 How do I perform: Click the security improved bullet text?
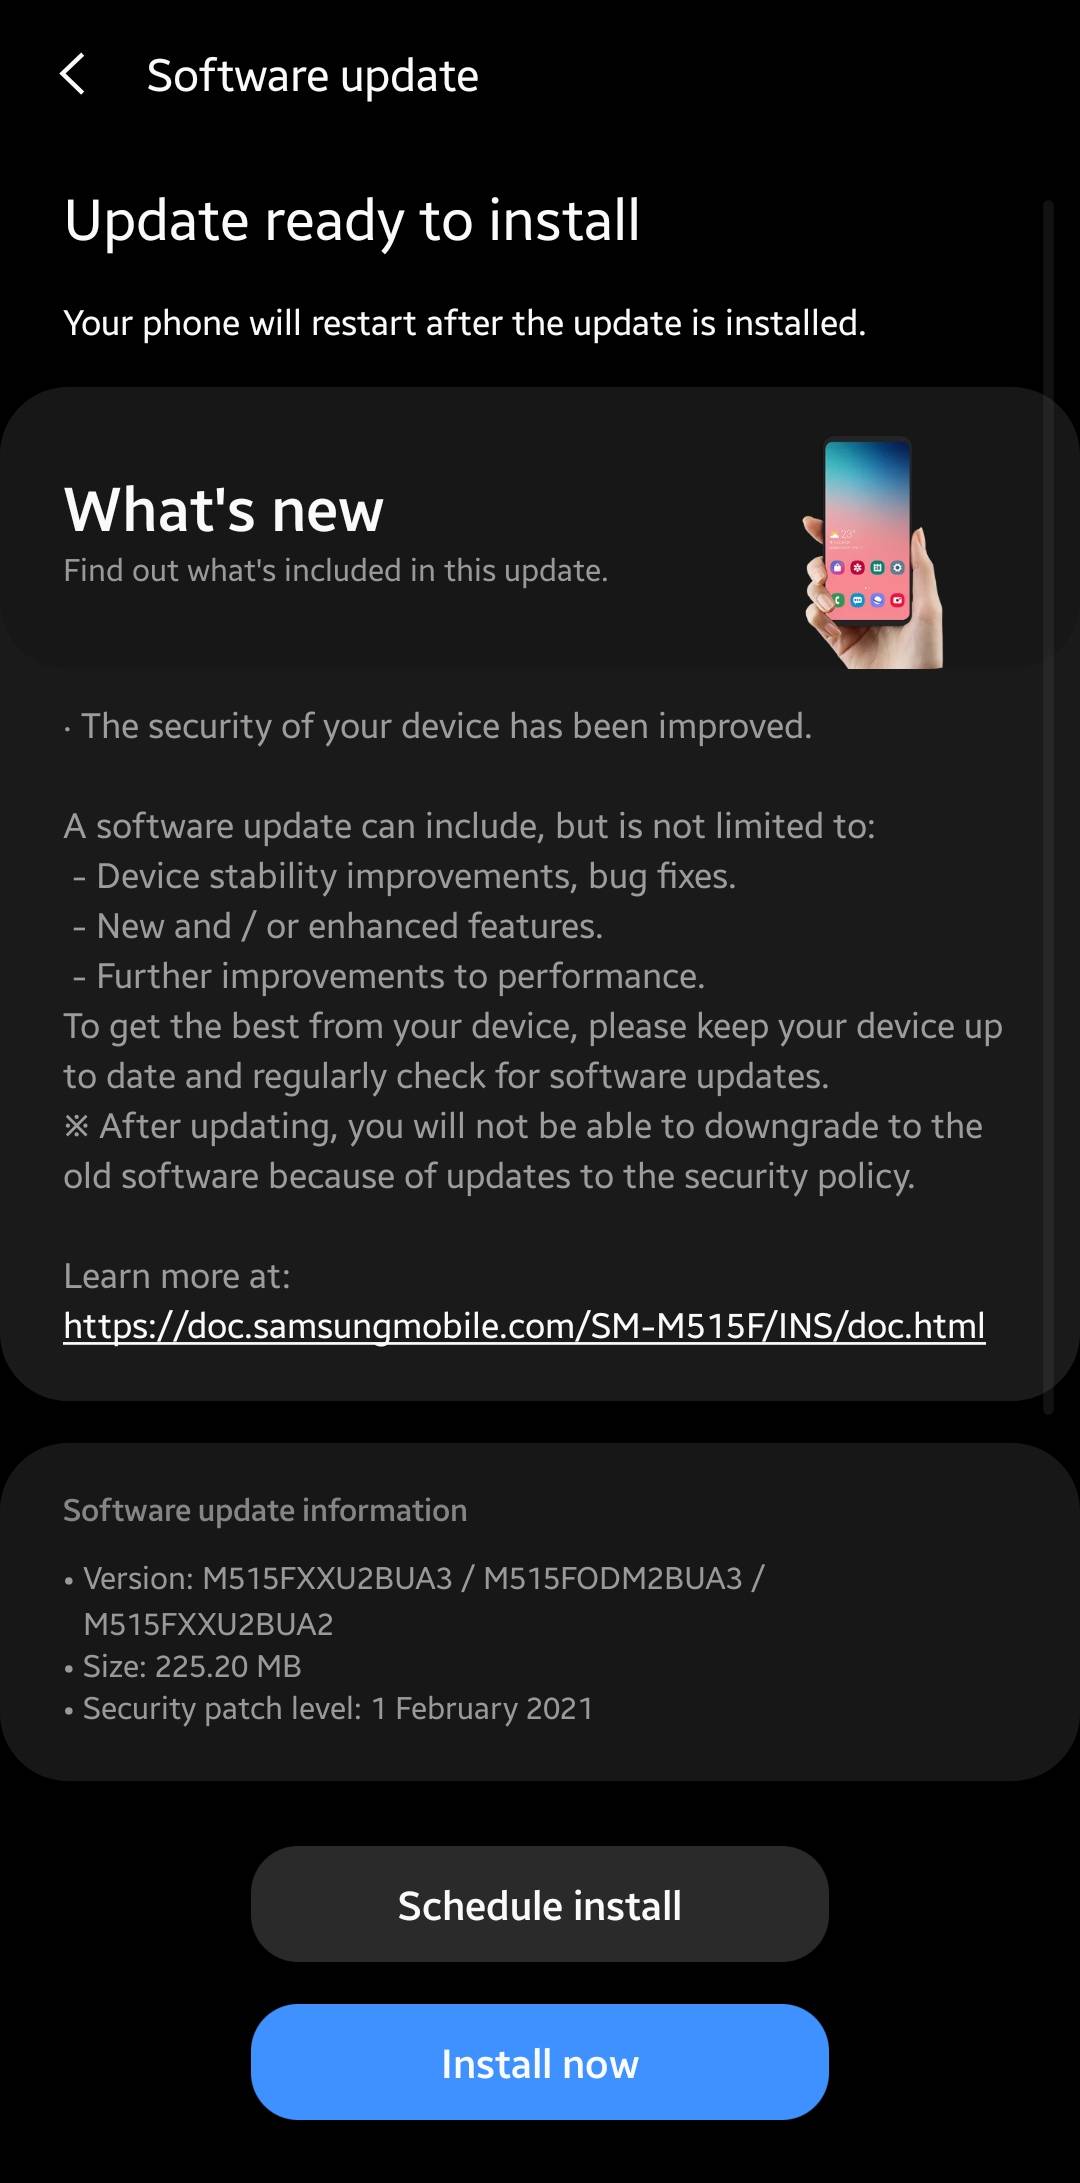[438, 726]
